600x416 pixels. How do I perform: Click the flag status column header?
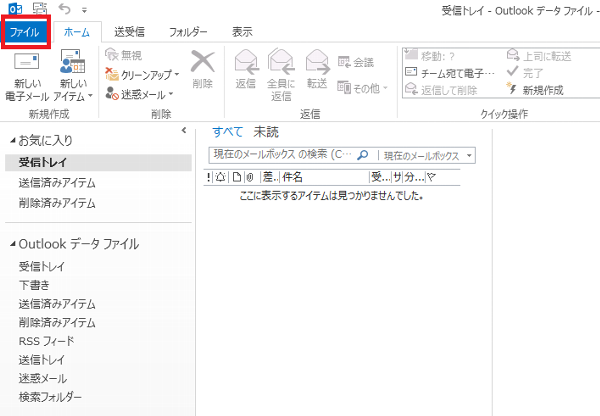[x=432, y=177]
